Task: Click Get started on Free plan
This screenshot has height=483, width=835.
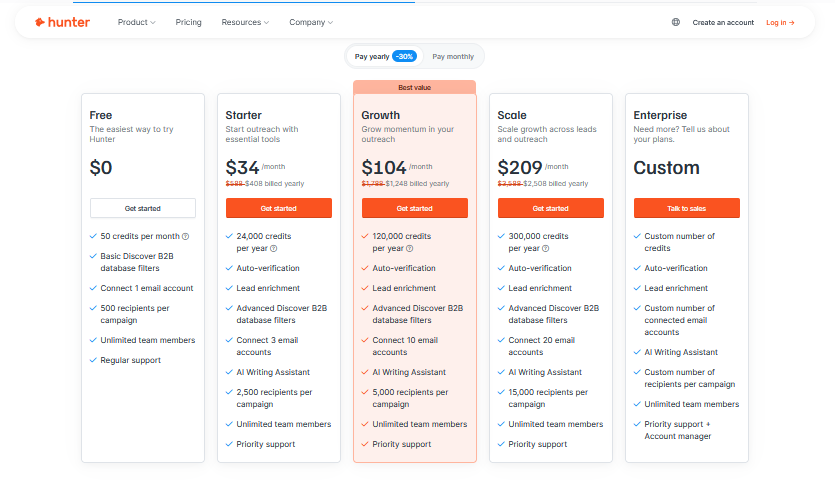Action: pos(143,208)
